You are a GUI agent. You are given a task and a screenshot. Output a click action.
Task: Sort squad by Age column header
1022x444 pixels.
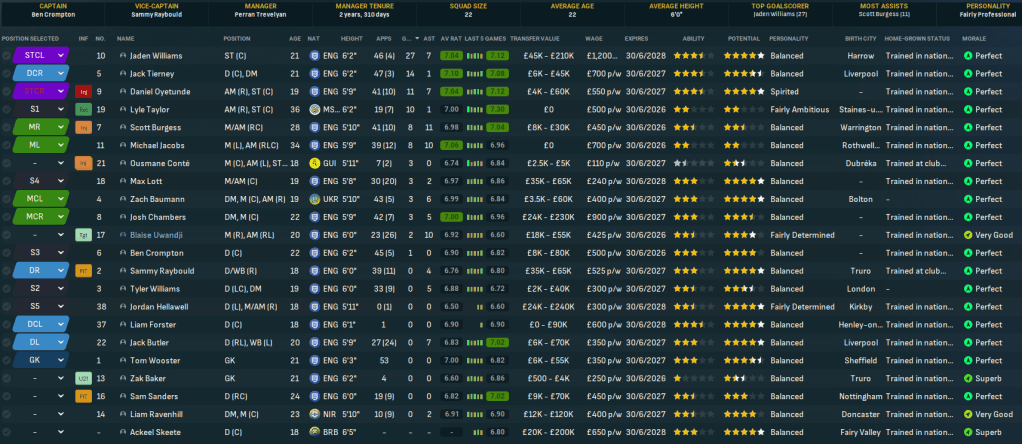tap(294, 38)
